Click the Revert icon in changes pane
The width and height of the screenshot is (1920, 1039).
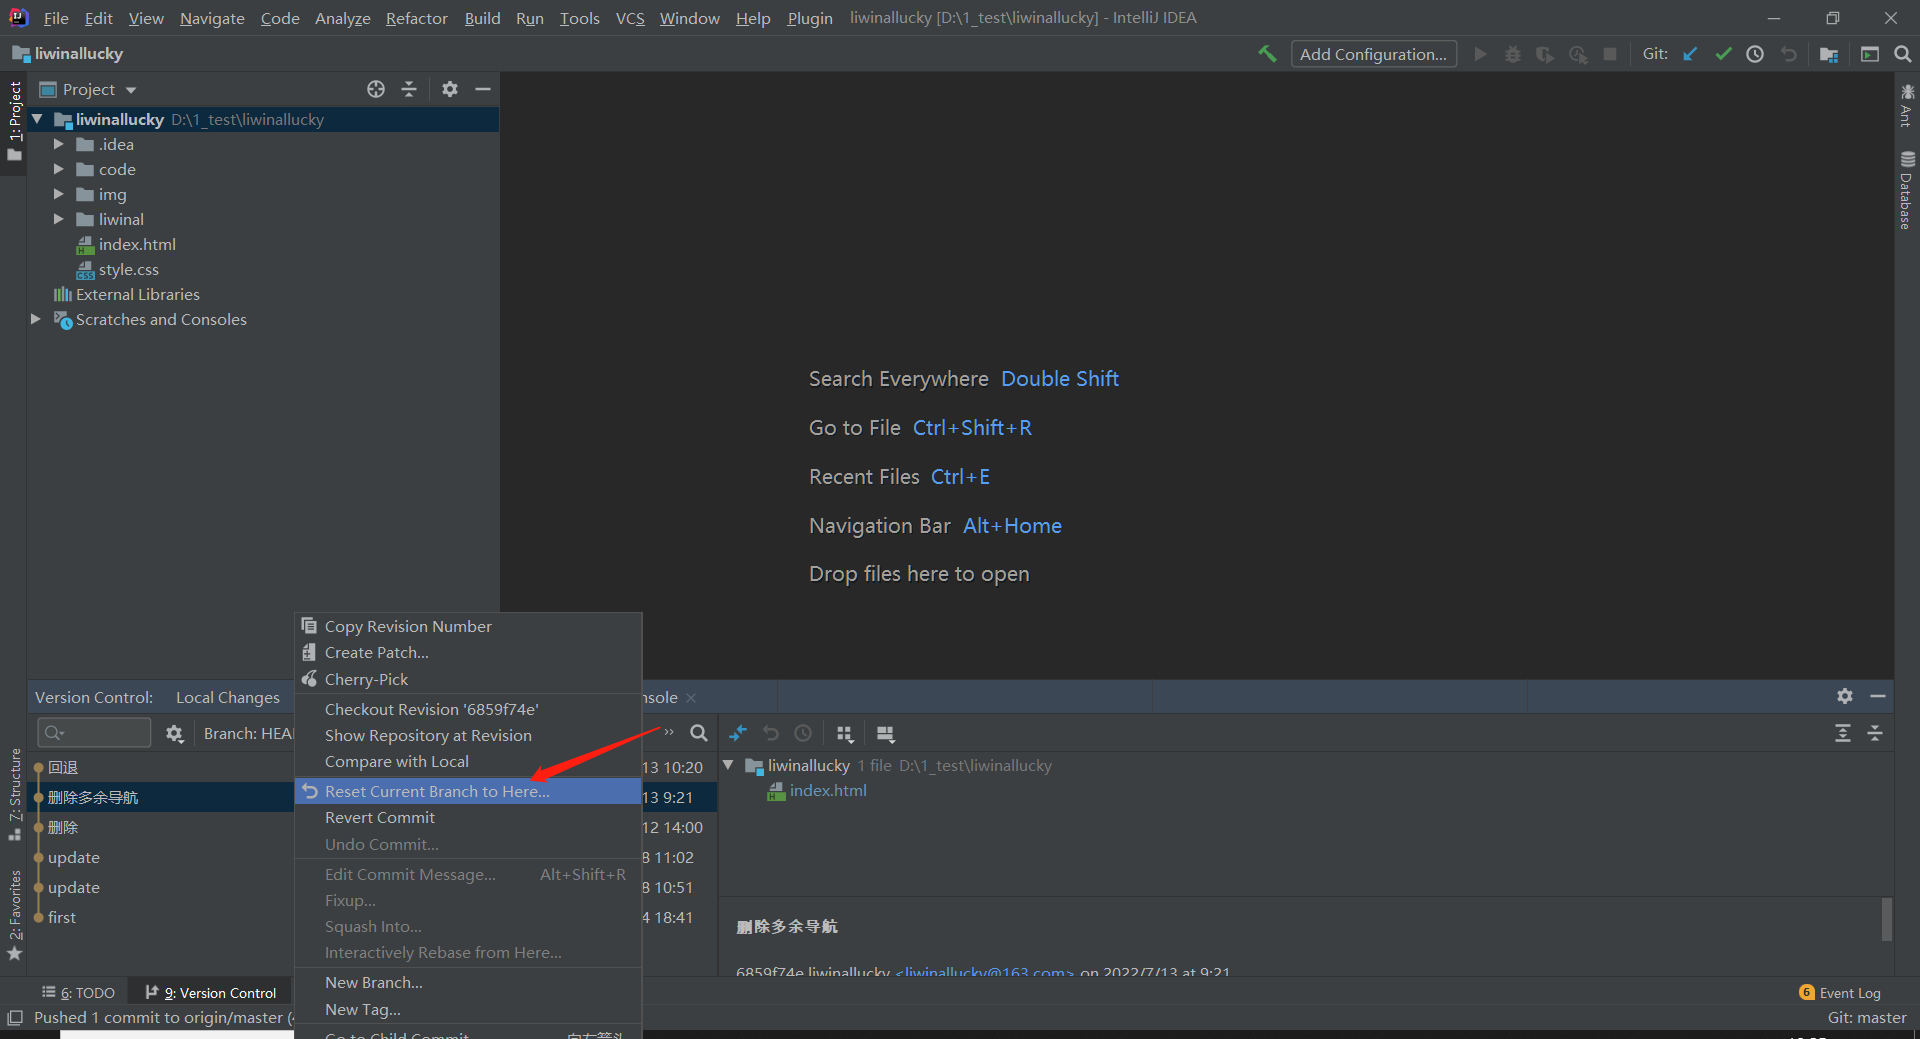[771, 733]
